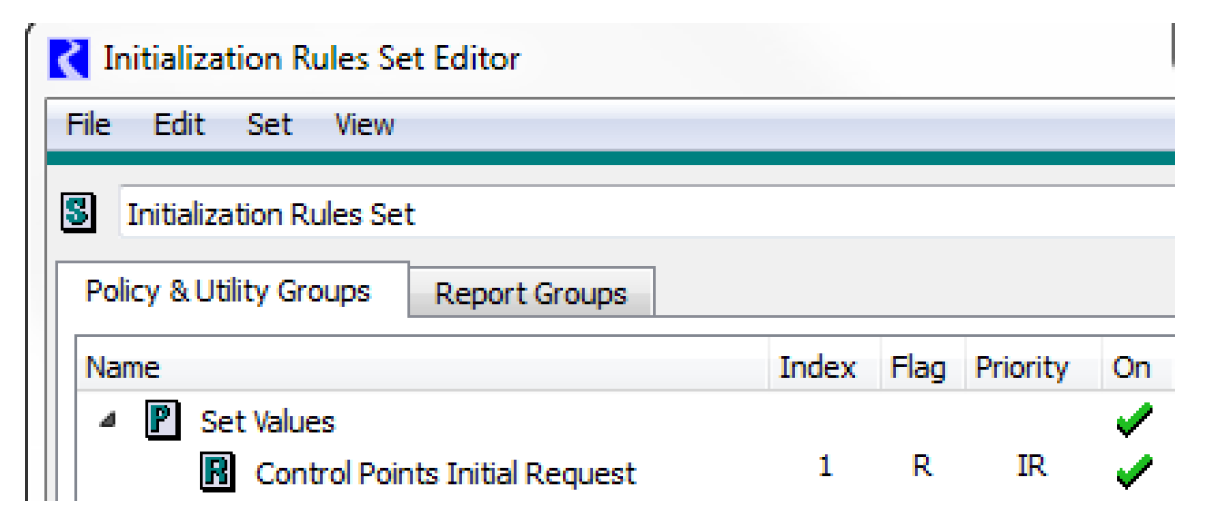The width and height of the screenshot is (1205, 510).
Task: Open the Edit menu
Action: 179,125
